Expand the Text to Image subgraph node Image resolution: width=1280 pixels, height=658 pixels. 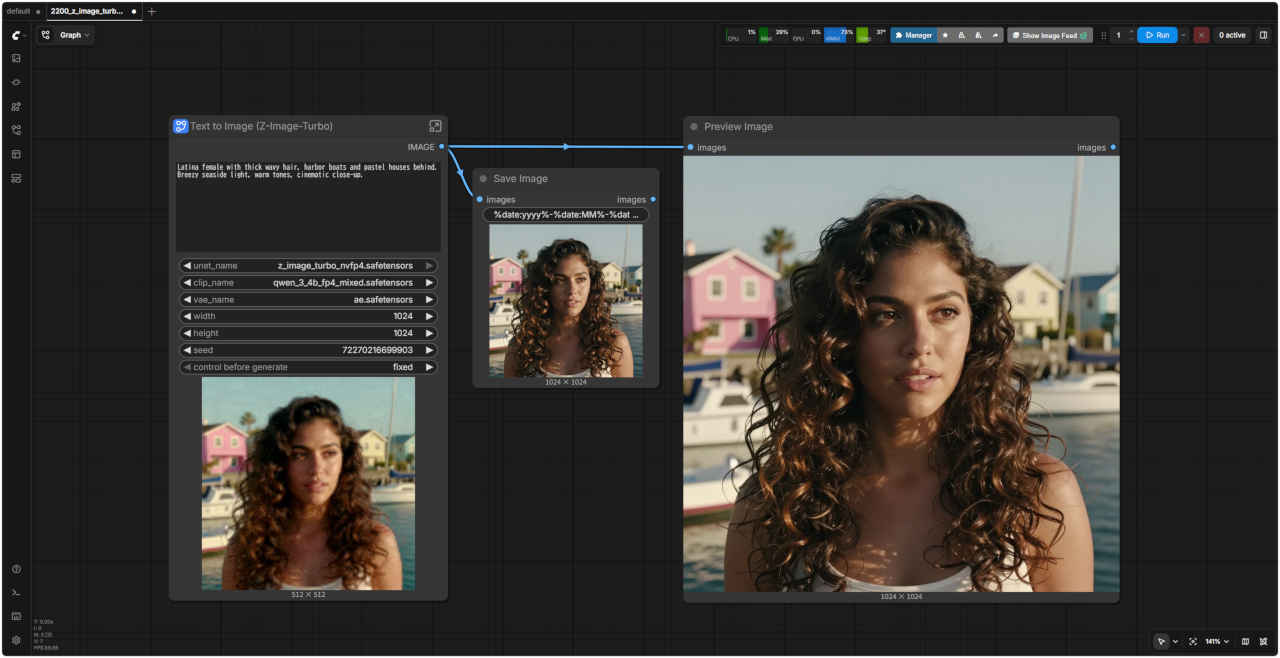[435, 126]
